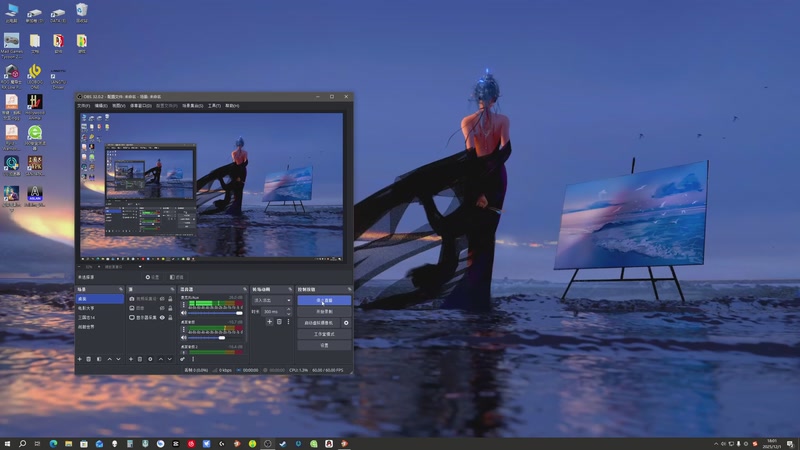
Task: Toggle visibility eye of the second source row
Action: [x=162, y=308]
